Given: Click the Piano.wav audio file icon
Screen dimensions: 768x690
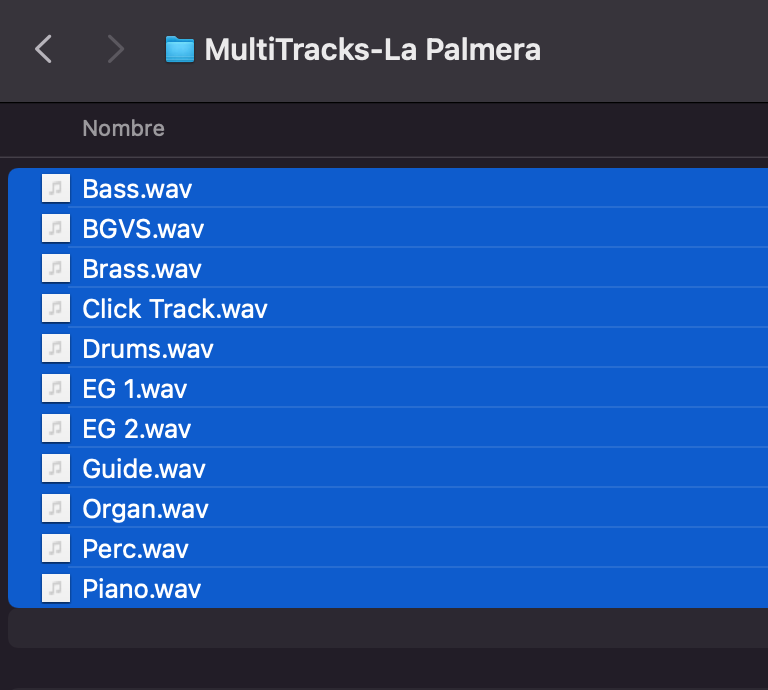Looking at the screenshot, I should pyautogui.click(x=56, y=588).
